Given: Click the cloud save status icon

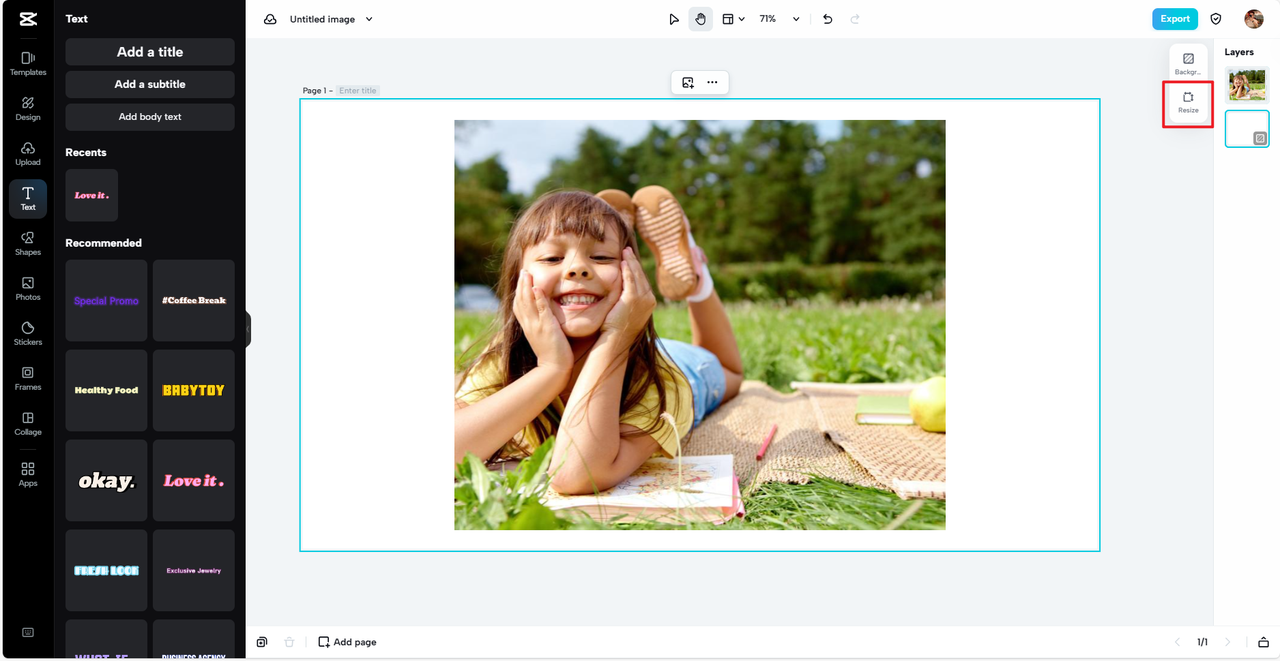Looking at the screenshot, I should tap(270, 19).
